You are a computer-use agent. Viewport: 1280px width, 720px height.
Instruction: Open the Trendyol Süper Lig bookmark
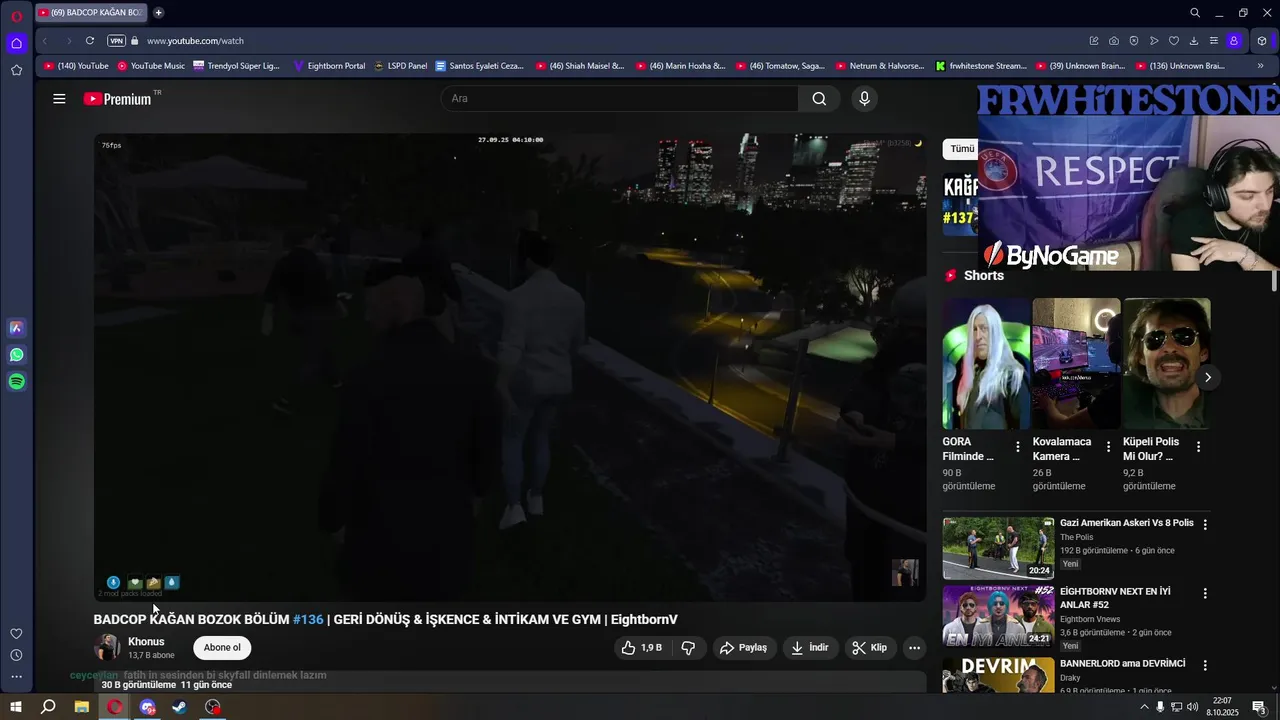236,66
